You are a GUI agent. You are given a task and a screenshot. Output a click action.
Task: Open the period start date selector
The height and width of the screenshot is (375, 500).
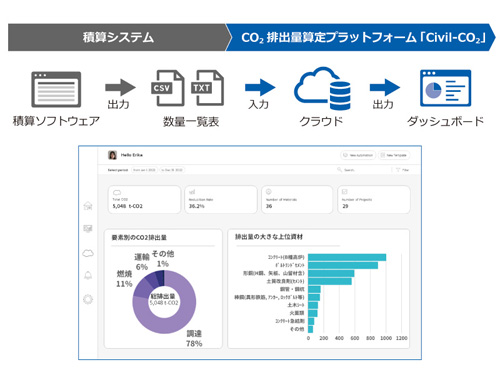(x=144, y=170)
